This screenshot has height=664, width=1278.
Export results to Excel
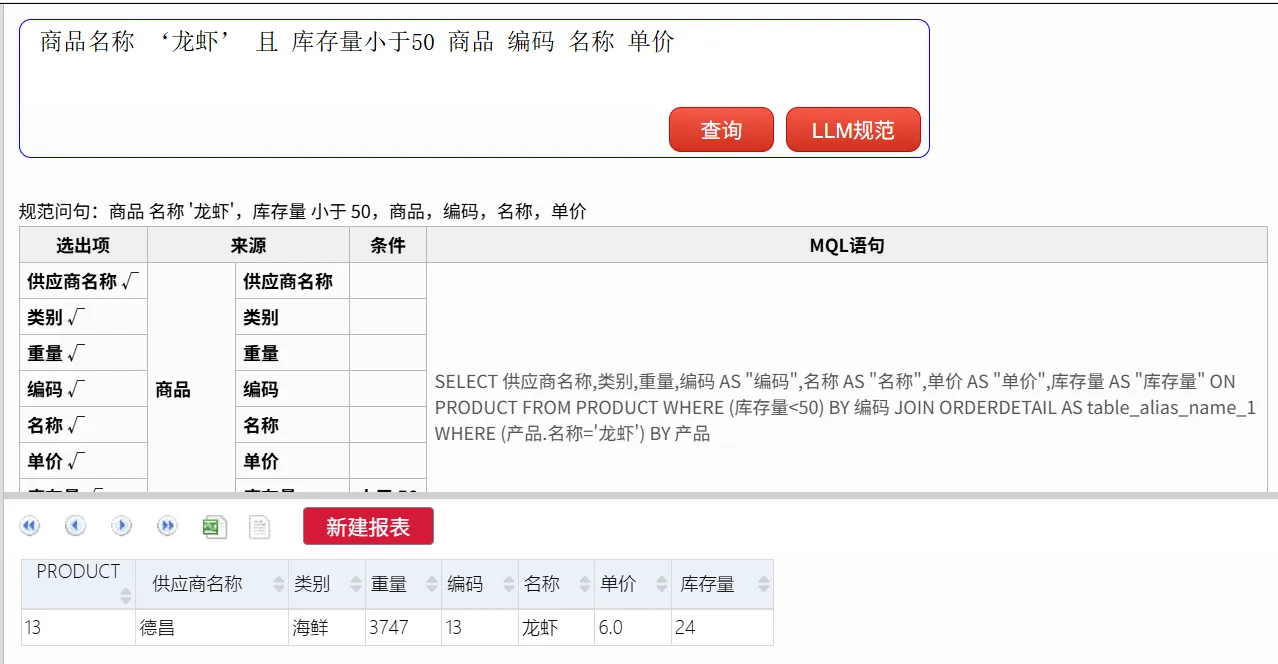[214, 527]
